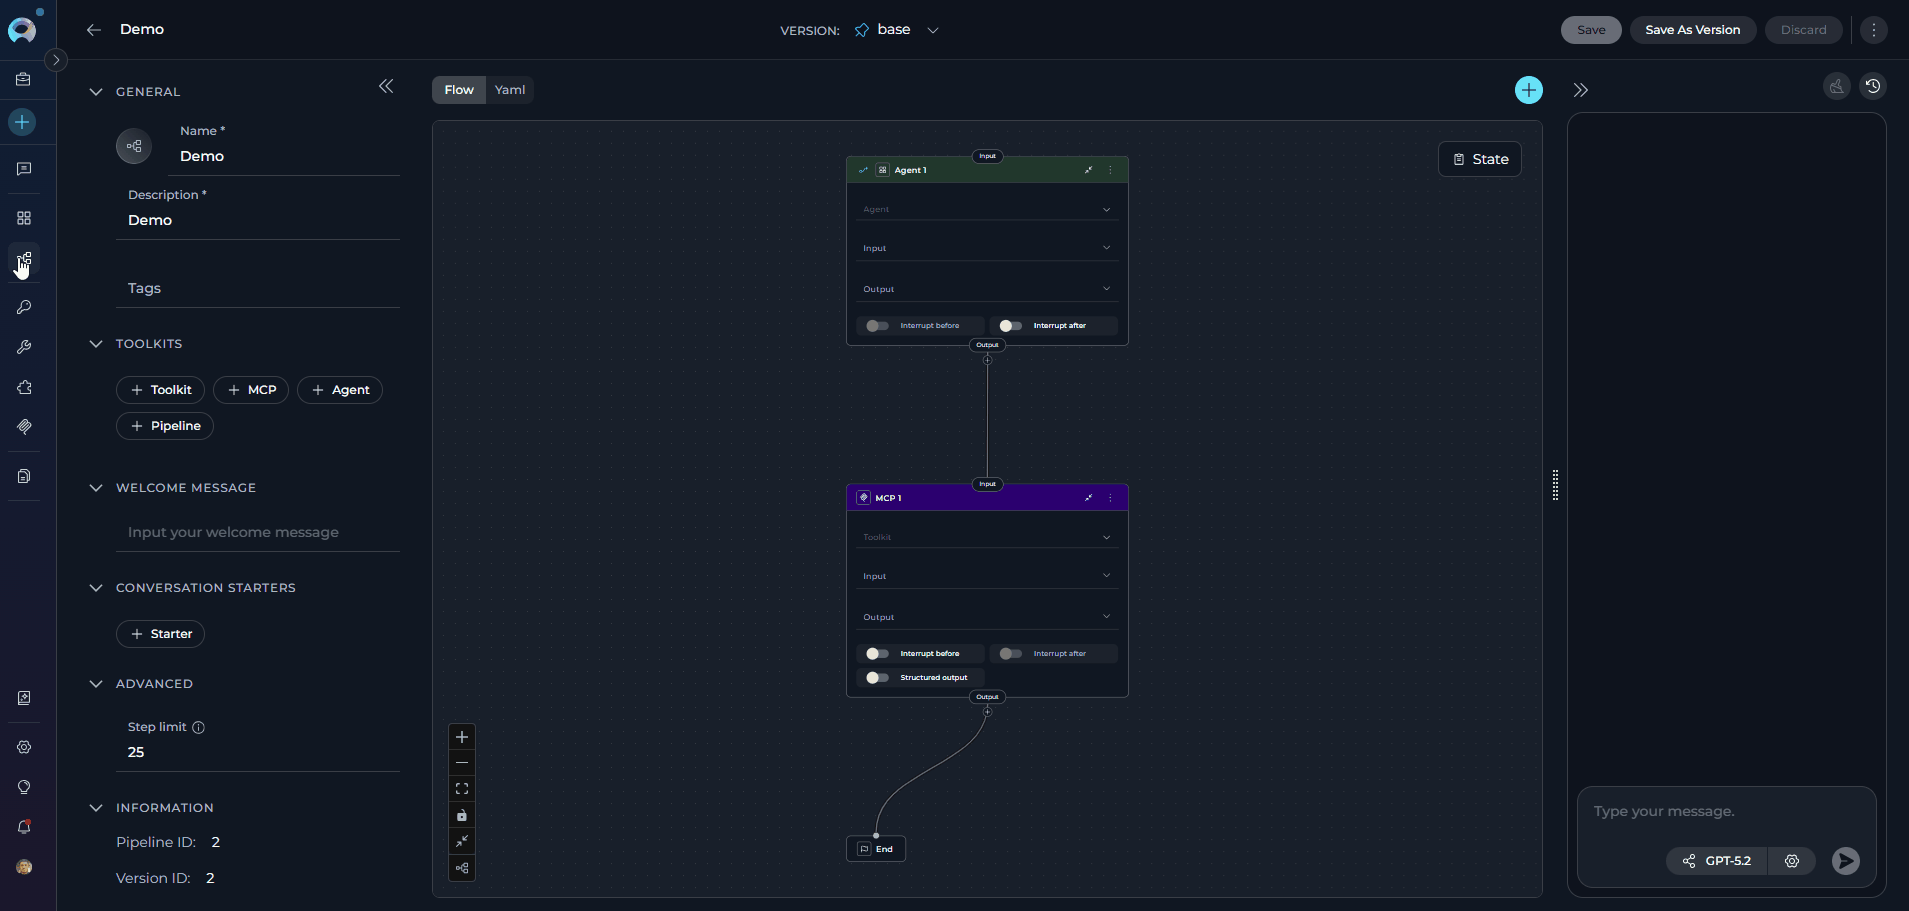Toggle Interrupt after on MCP 1 node

tap(1011, 654)
